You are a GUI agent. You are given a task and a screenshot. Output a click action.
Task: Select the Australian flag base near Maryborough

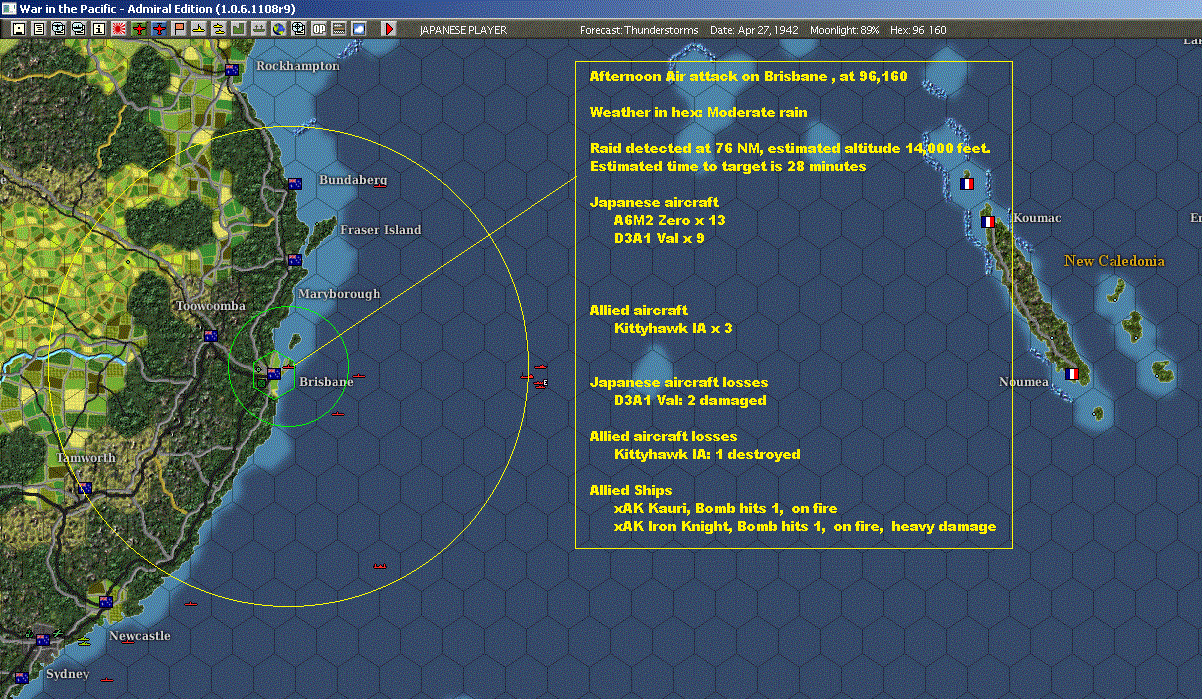[295, 260]
